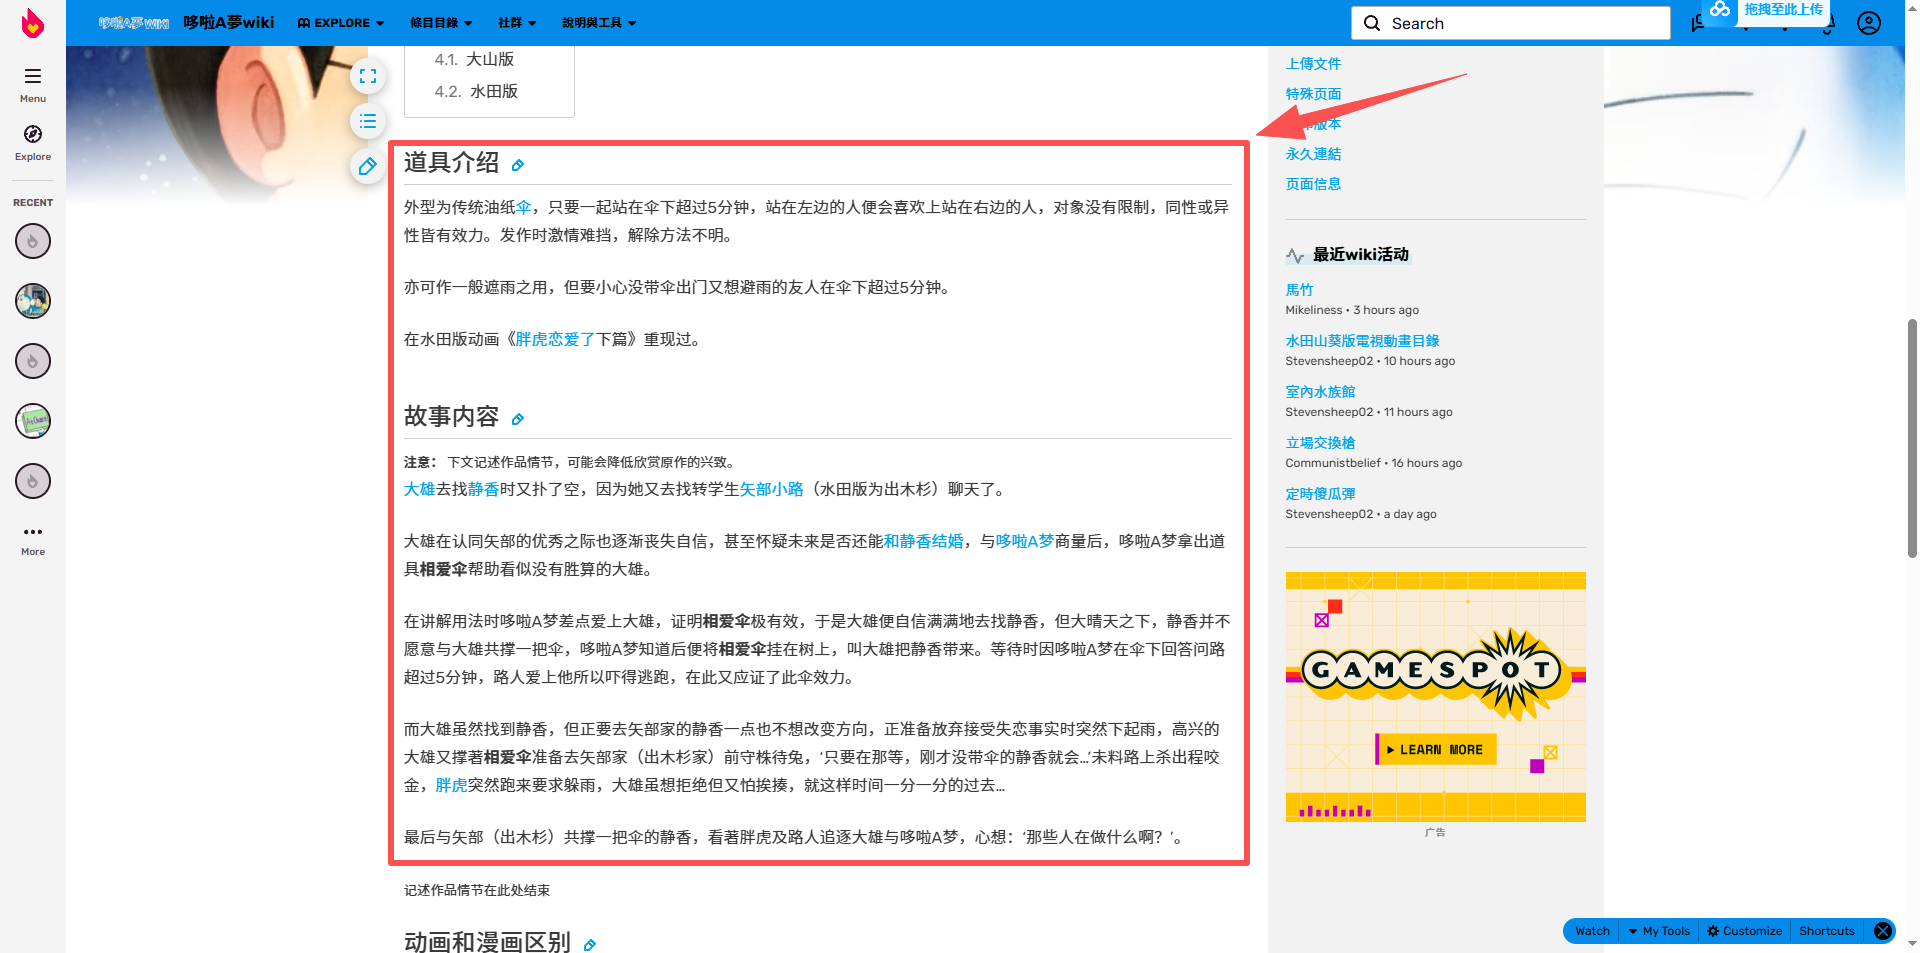The height and width of the screenshot is (953, 1920).
Task: Toggle Watch for this page
Action: (x=1590, y=931)
